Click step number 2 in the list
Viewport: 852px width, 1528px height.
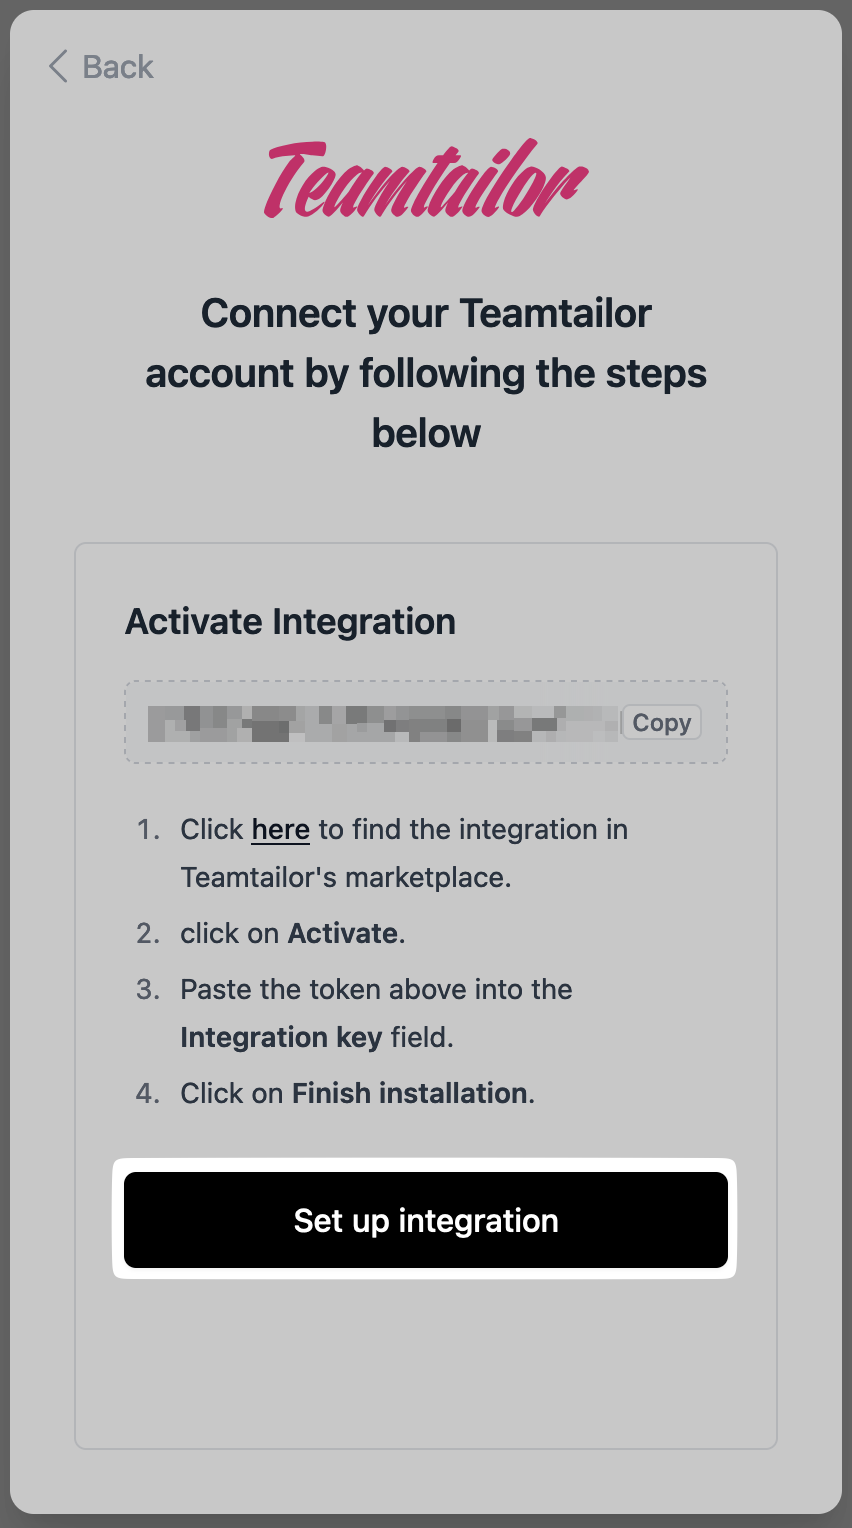(x=148, y=934)
